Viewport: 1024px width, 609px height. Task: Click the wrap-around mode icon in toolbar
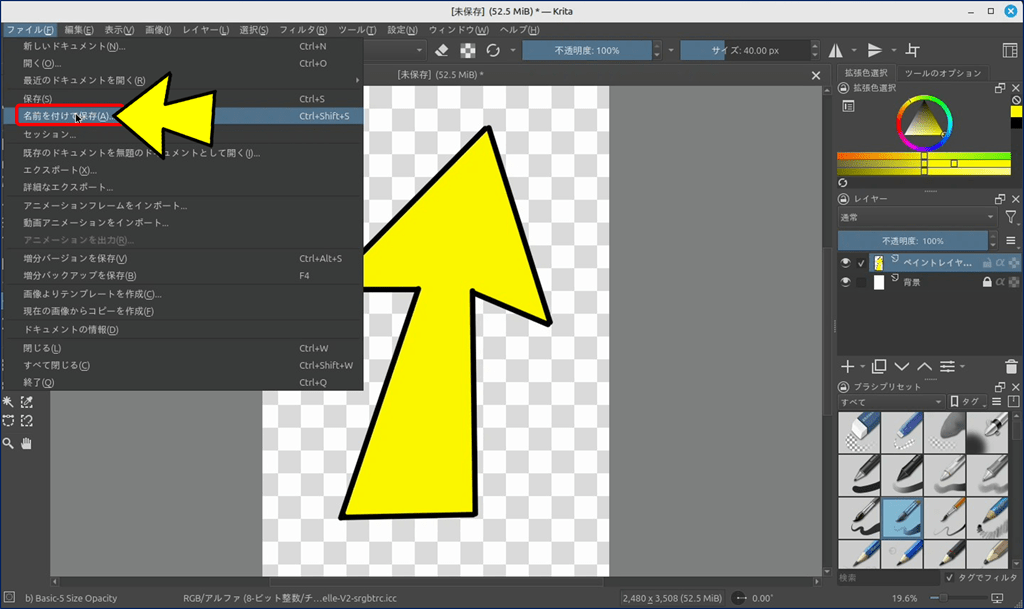tap(912, 50)
